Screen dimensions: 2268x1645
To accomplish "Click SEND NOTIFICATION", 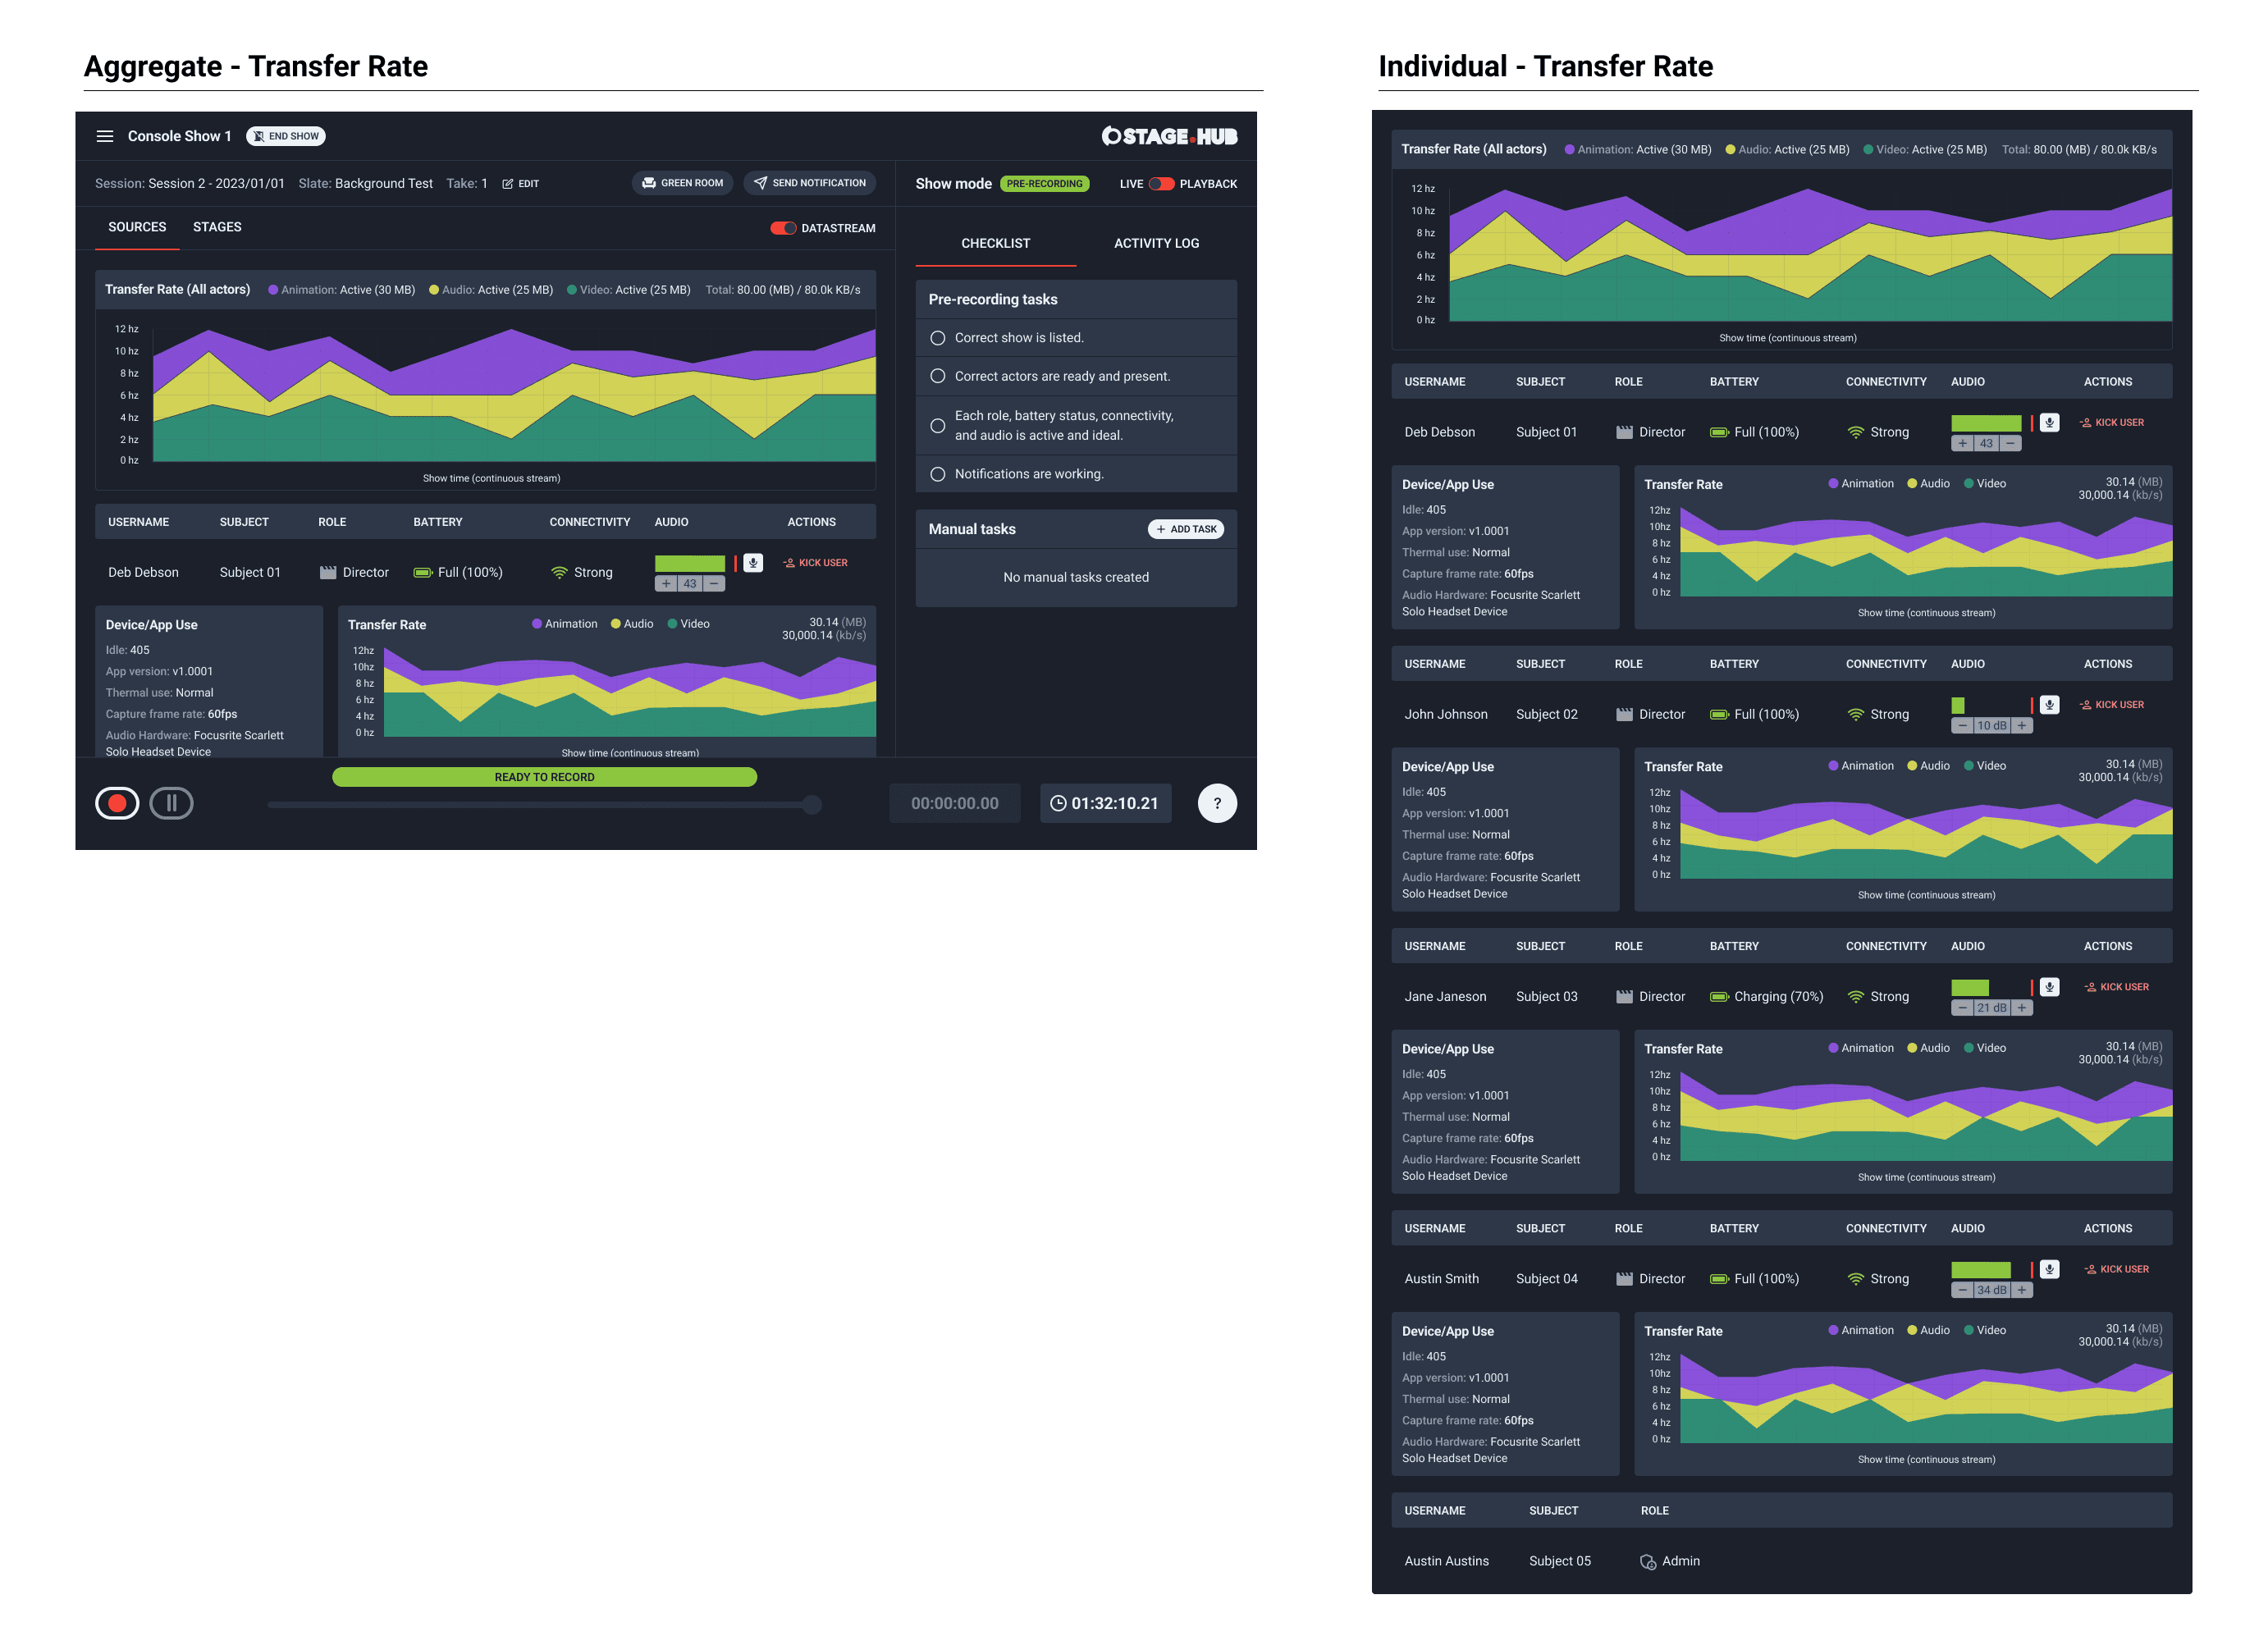I will point(809,183).
